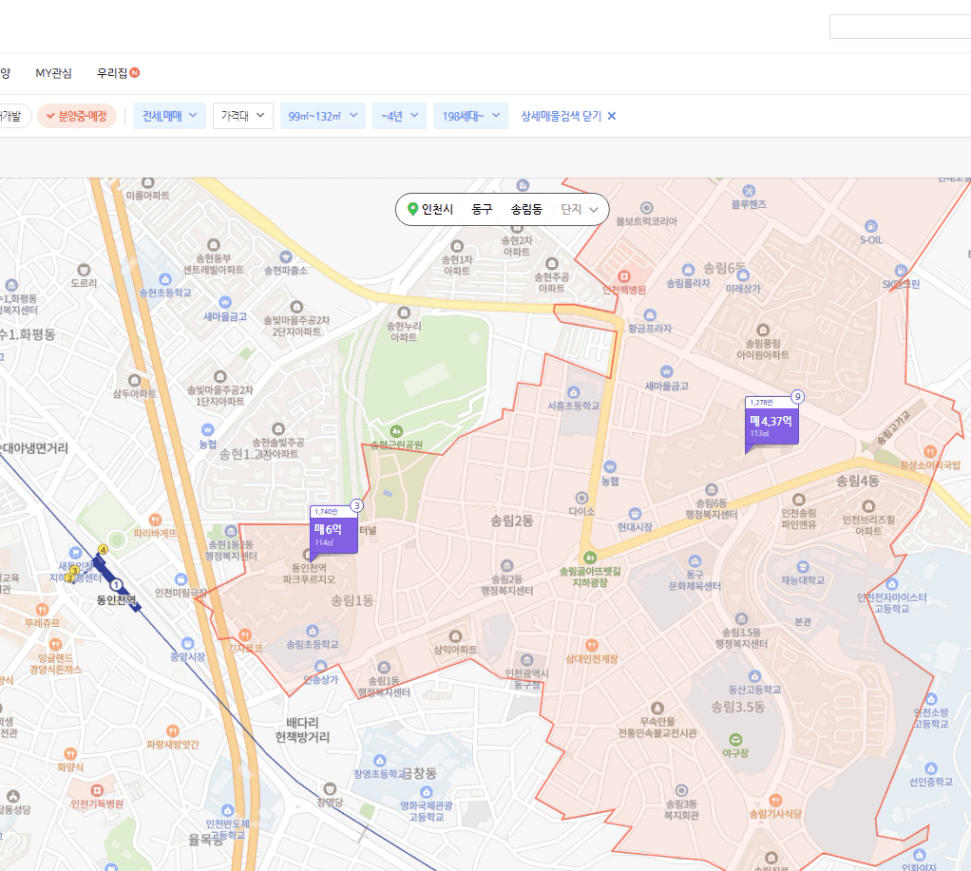Toggle the 분양중·예정 filter chip

77,116
